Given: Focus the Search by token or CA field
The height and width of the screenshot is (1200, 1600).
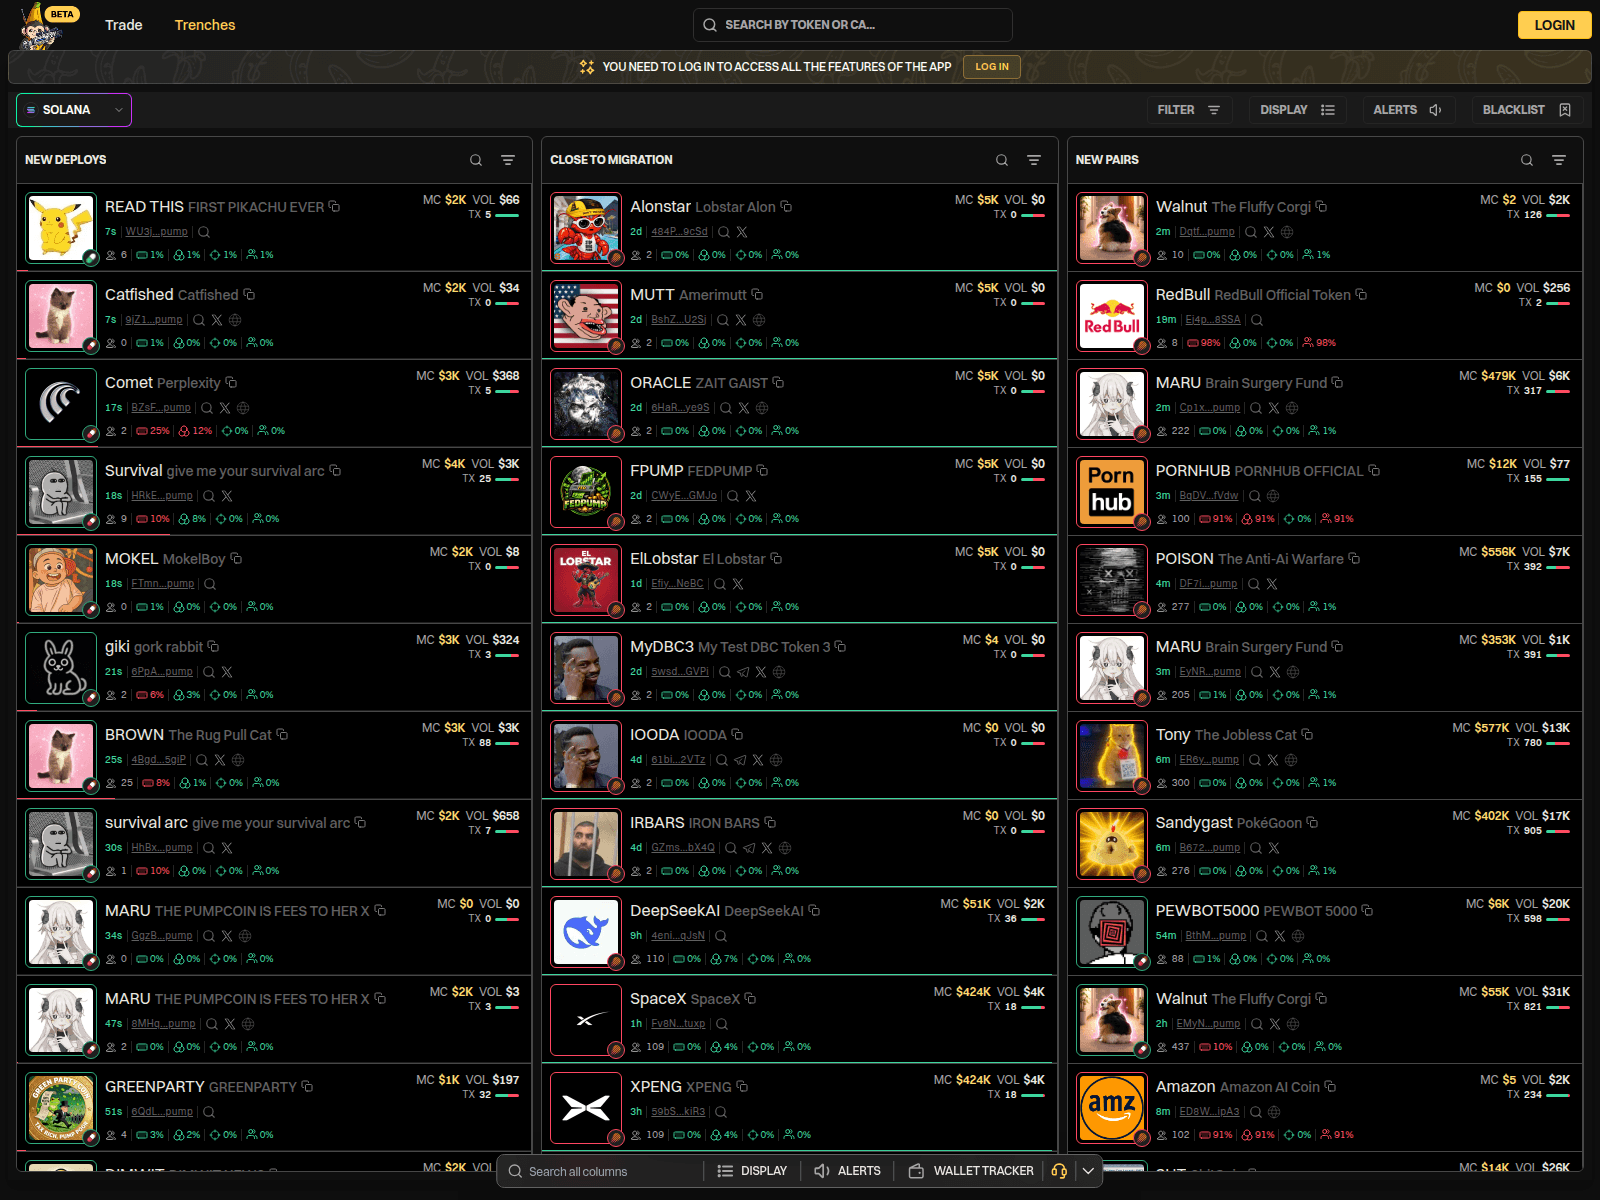Looking at the screenshot, I should 852,25.
